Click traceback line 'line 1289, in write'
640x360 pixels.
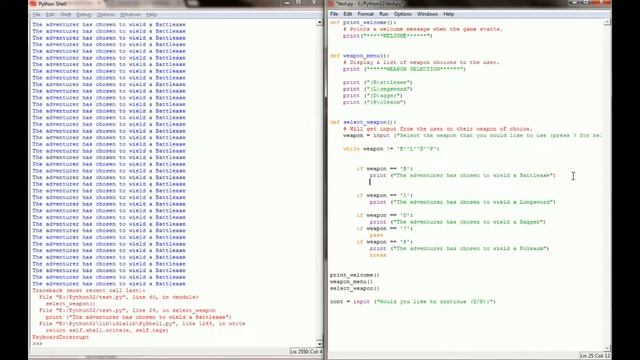coord(142,324)
